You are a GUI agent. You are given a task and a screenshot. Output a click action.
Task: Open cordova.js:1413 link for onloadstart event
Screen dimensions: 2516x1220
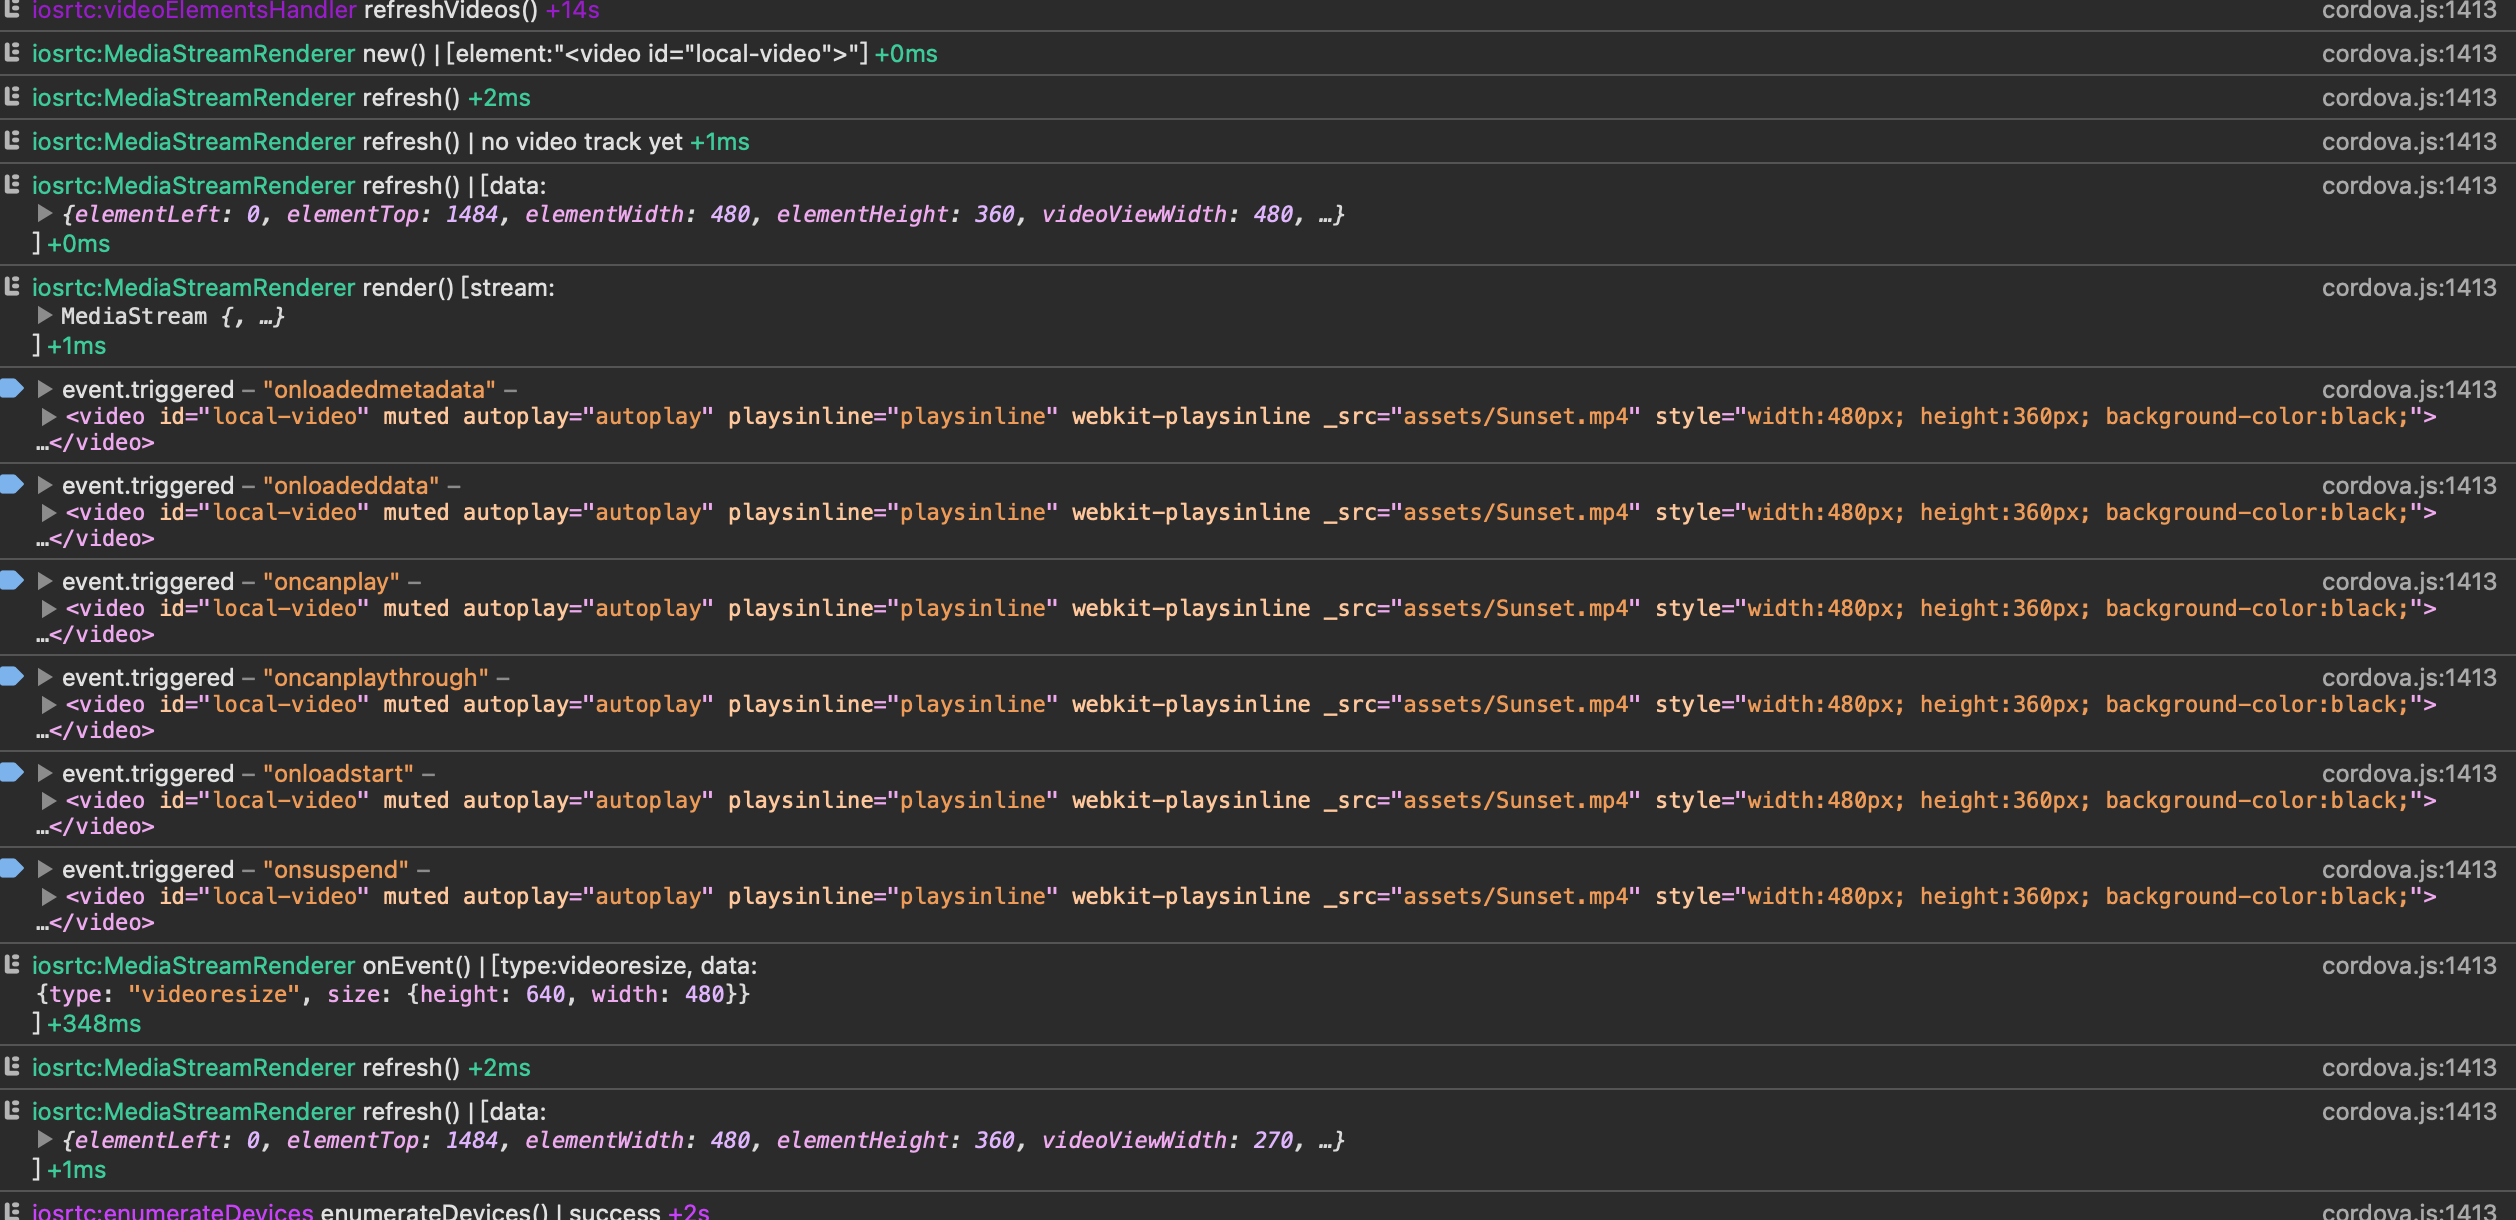[x=2408, y=773]
